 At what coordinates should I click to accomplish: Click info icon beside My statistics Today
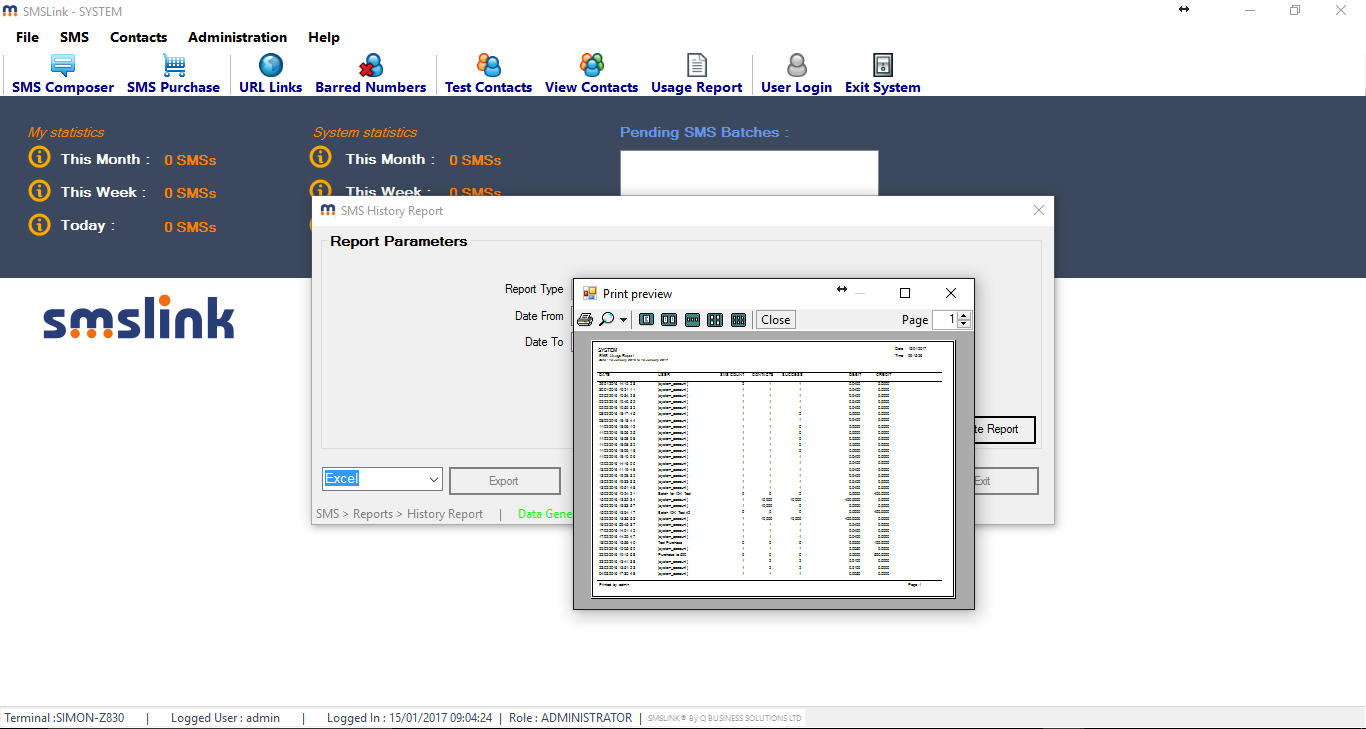39,225
